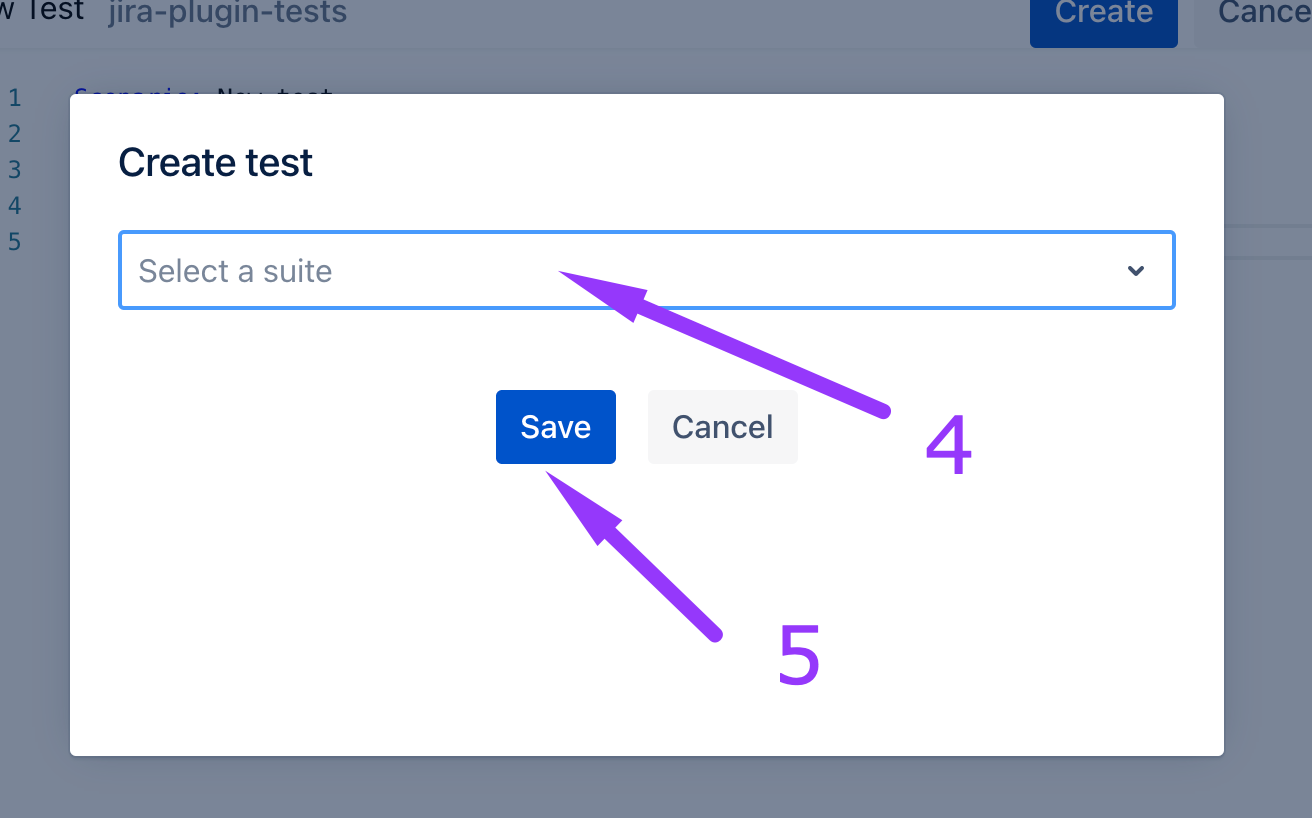Click editor line number 1
Viewport: 1312px width, 818px height.
(x=15, y=98)
